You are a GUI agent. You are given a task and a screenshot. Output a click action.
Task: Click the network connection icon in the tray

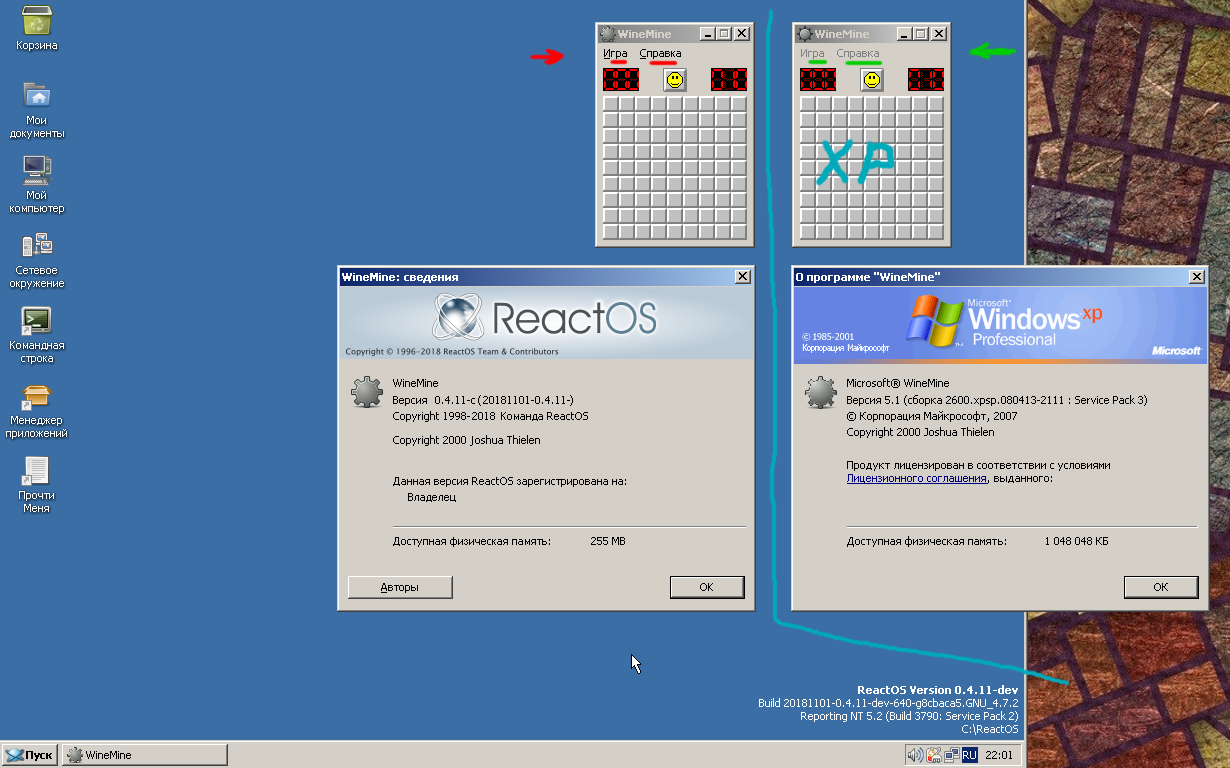click(951, 755)
